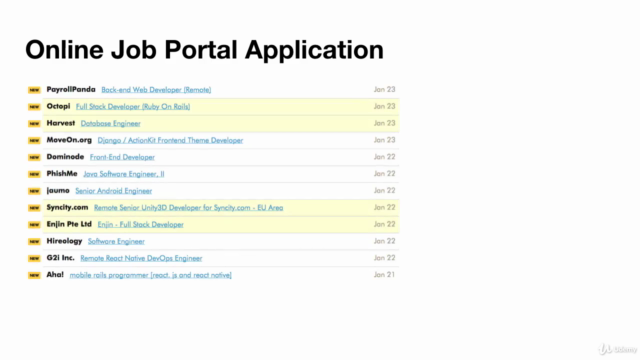Viewport: 640px width, 360px height.
Task: Click the Online Job Portal Application heading
Action: click(x=204, y=50)
